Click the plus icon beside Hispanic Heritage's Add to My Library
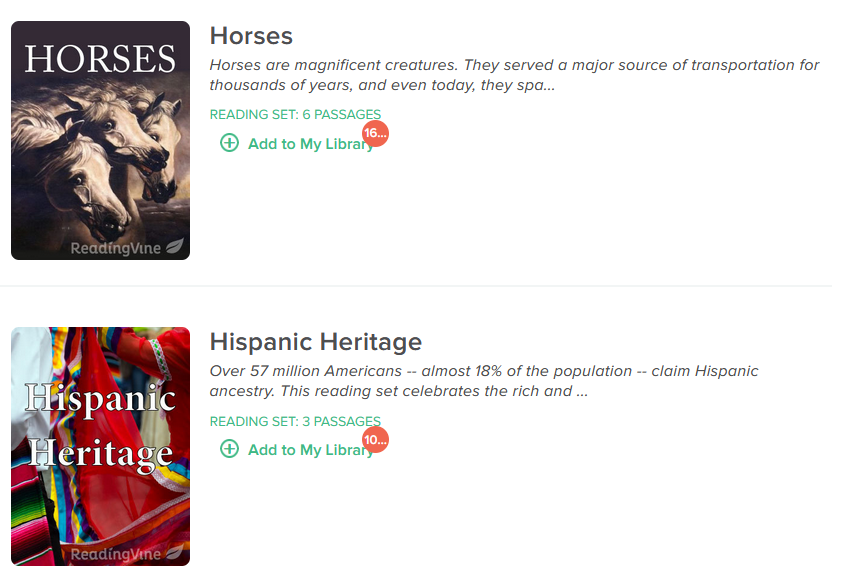This screenshot has height=580, width=843. pyautogui.click(x=230, y=449)
